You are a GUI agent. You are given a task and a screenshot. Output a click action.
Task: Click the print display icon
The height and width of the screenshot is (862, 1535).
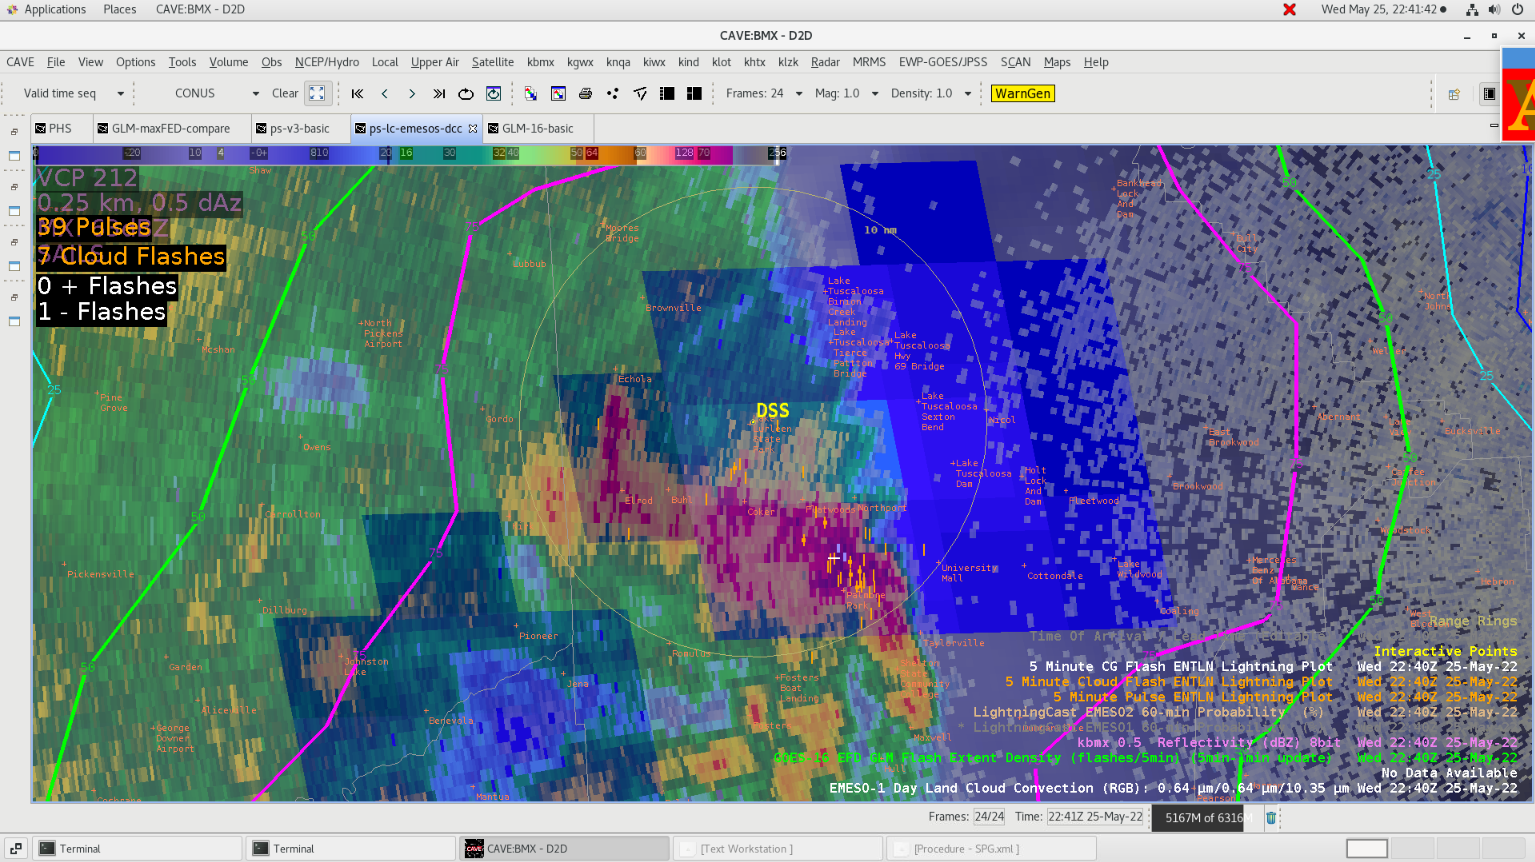point(585,93)
